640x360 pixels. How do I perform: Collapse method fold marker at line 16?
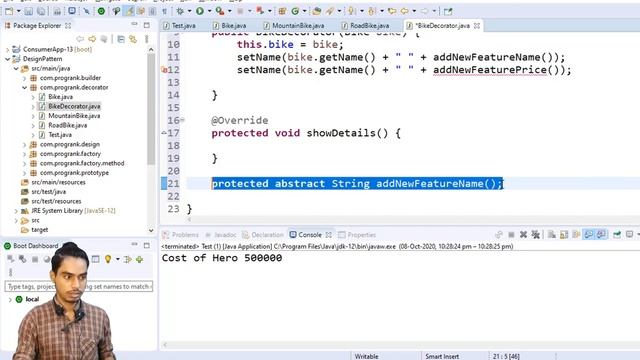coord(182,120)
